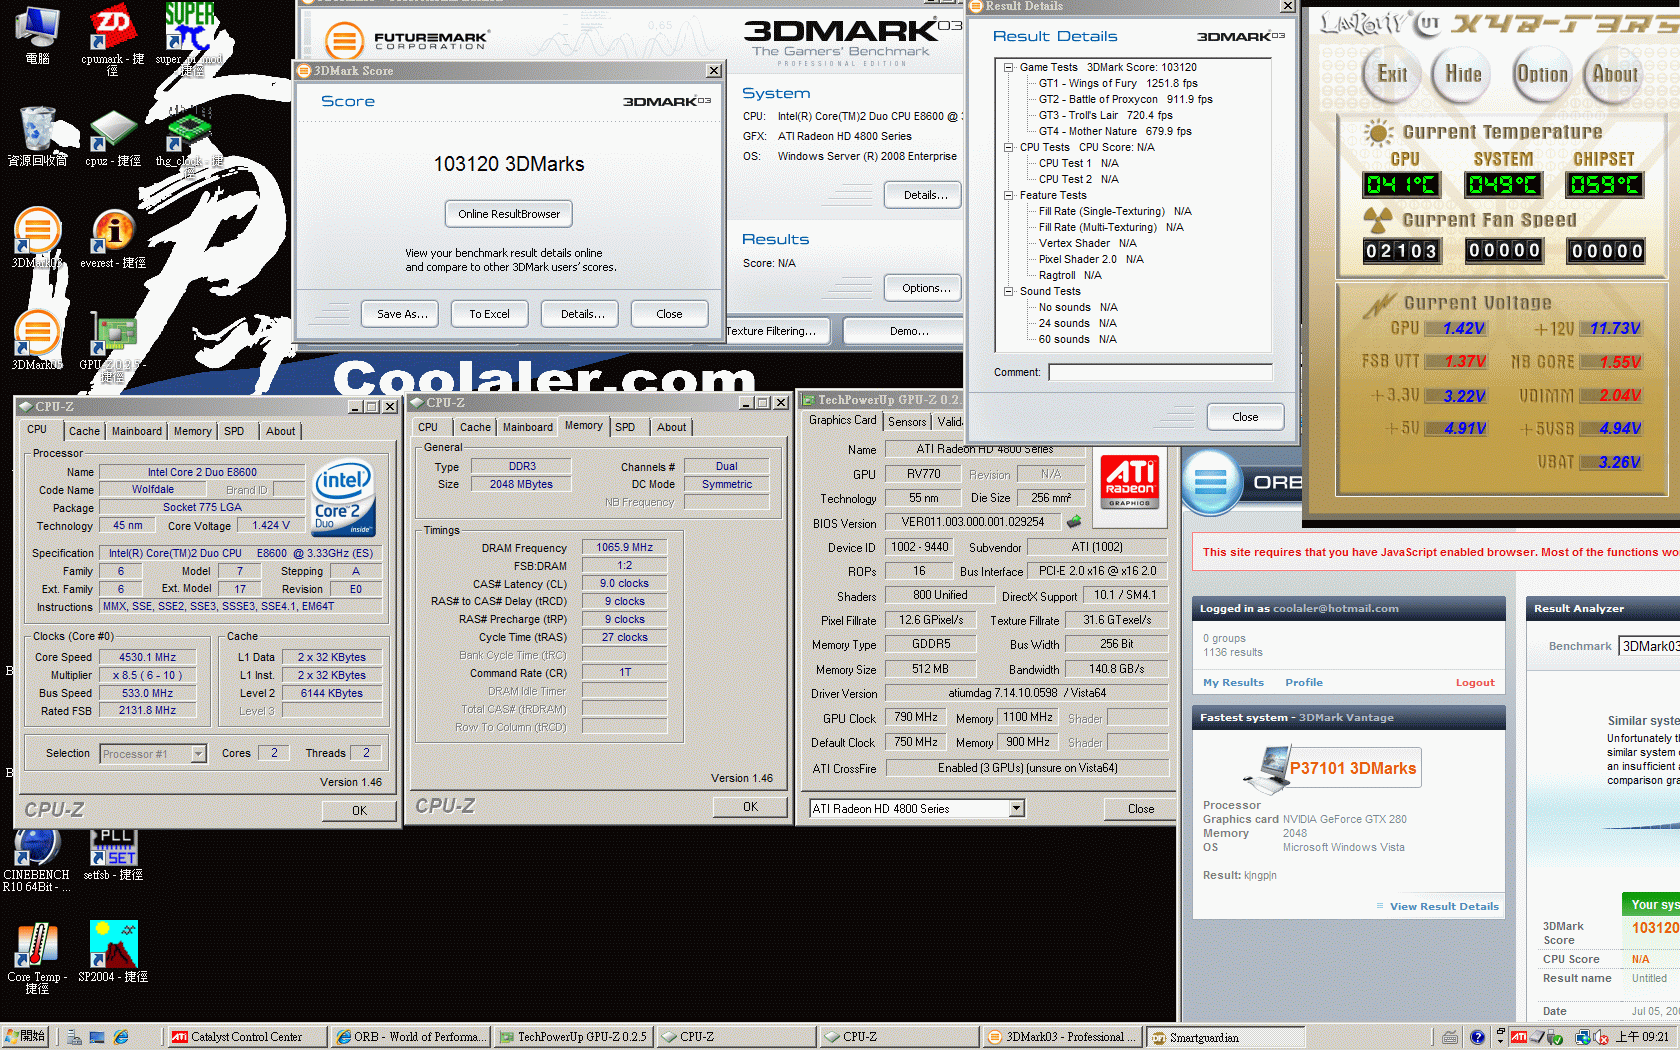Open the 3DMark05 desktop shortcut
The image size is (1680, 1050).
tap(37, 340)
